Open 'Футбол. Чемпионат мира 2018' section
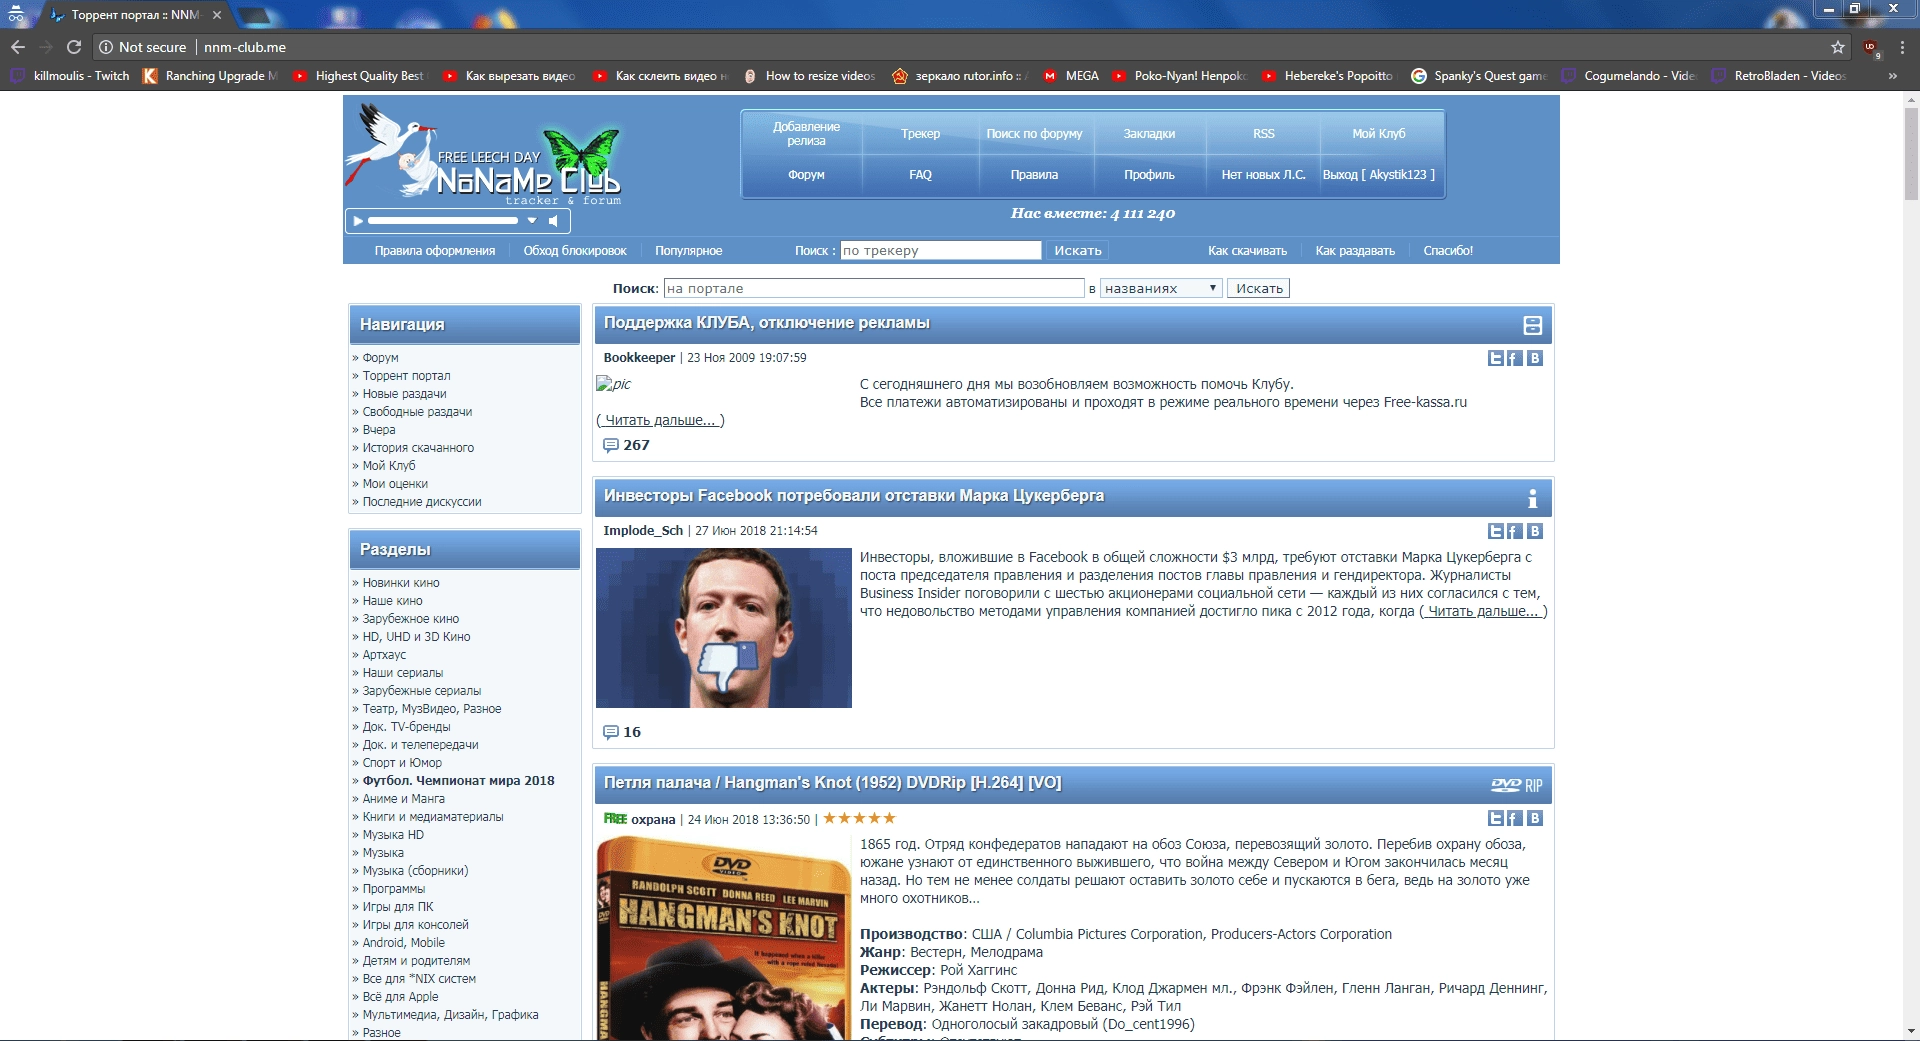The width and height of the screenshot is (1920, 1041). (458, 781)
